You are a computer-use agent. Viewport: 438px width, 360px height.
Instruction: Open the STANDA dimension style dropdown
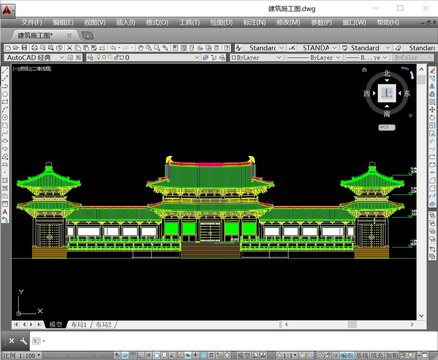[334, 48]
